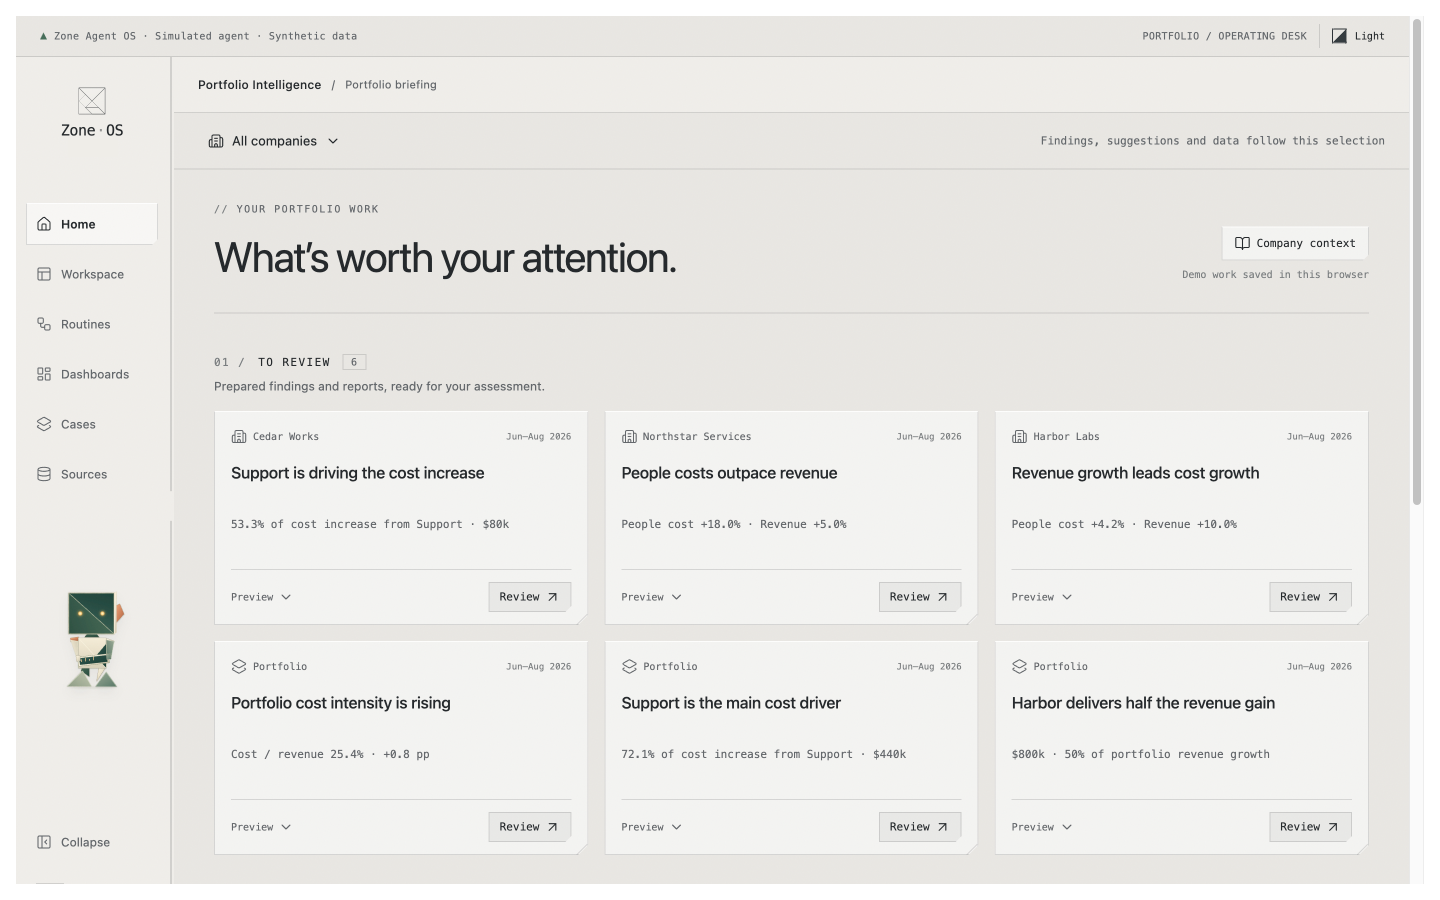Viewport: 1440px width, 900px height.
Task: Open the Company context button
Action: 1295,243
